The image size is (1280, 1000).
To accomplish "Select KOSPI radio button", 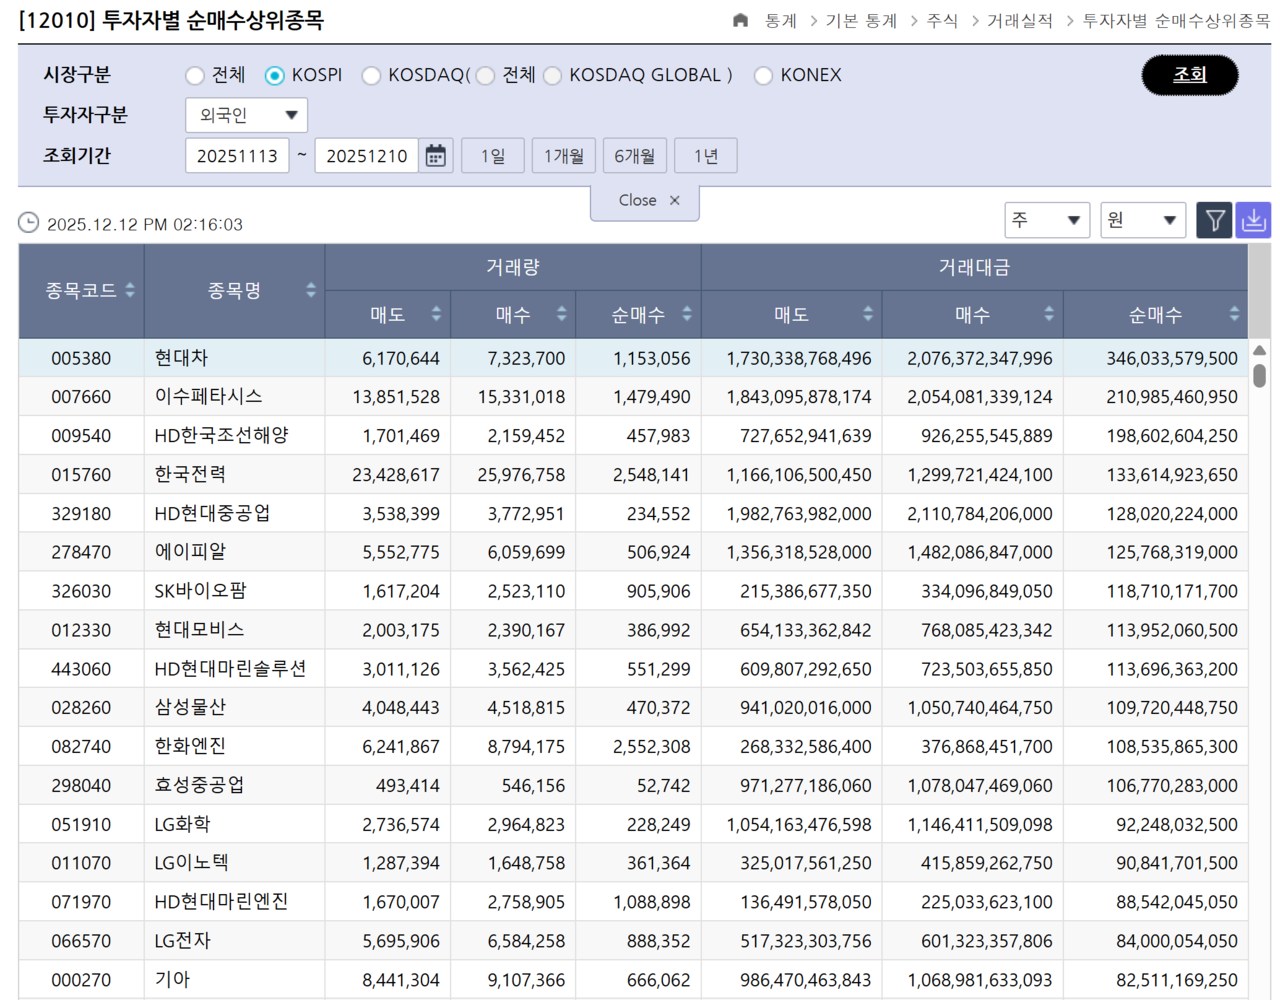I will pyautogui.click(x=274, y=76).
